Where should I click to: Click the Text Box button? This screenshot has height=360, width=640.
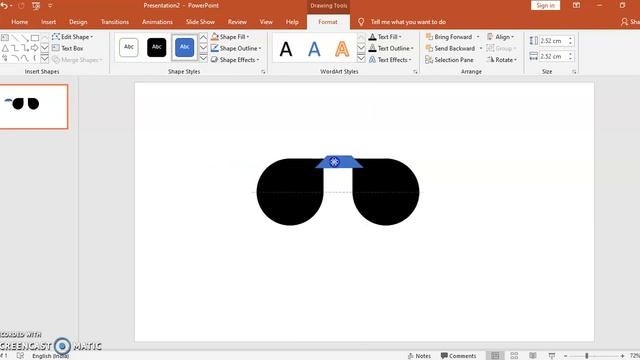(x=68, y=48)
